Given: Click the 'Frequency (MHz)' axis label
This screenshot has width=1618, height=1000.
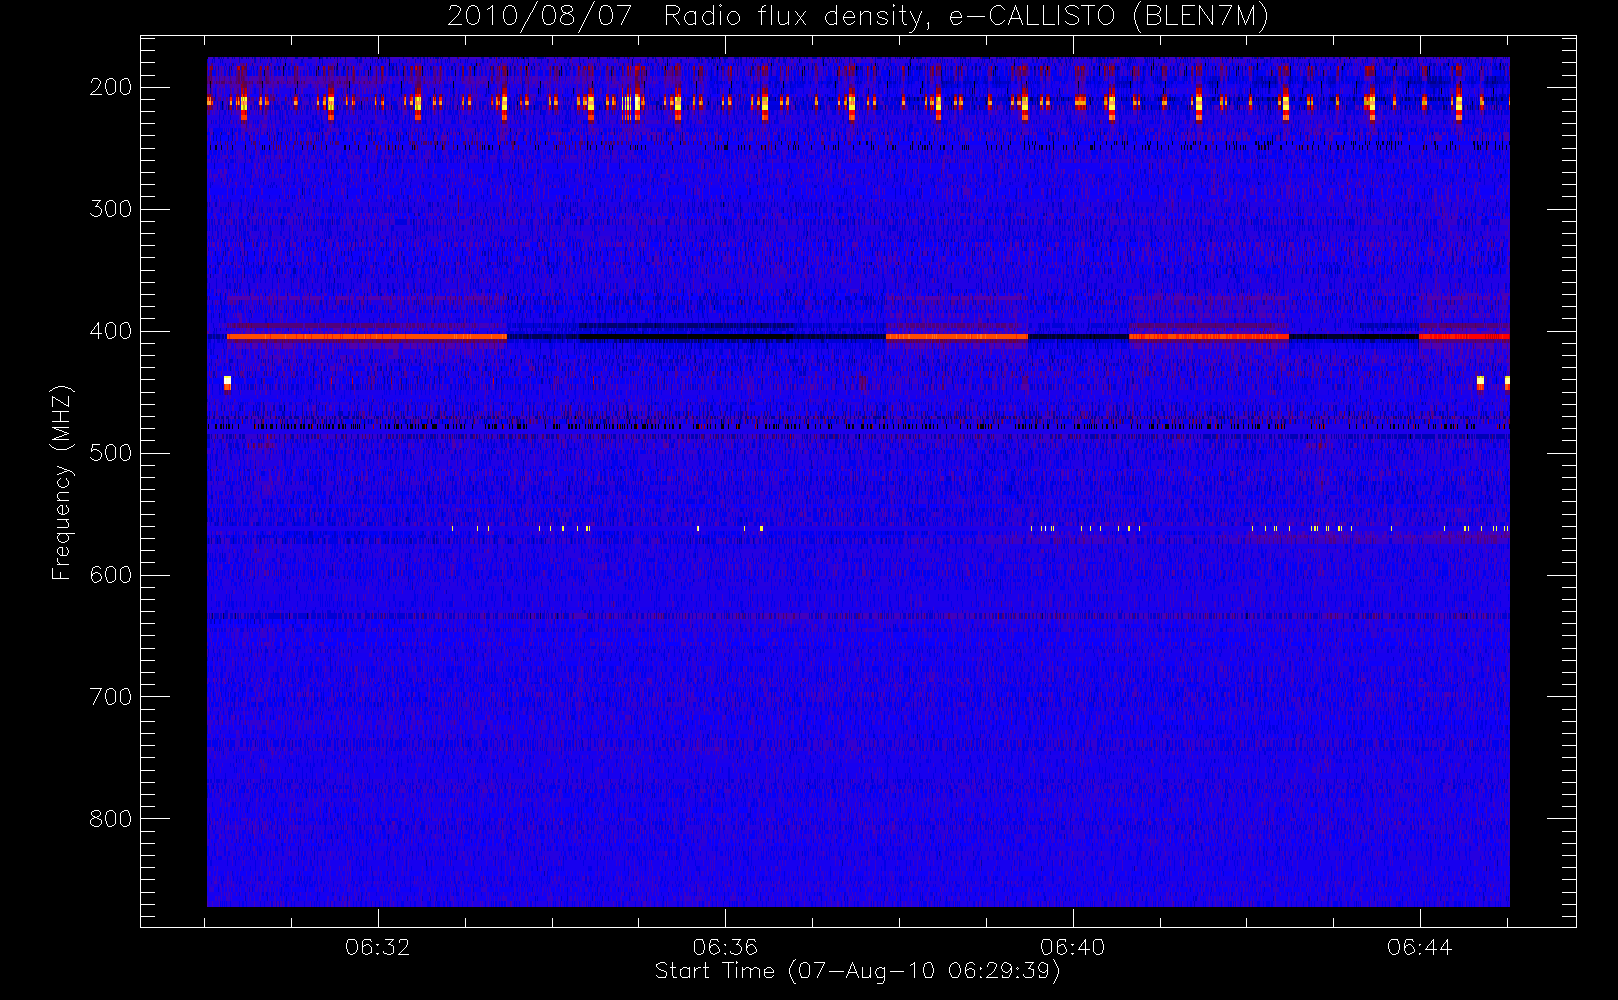Looking at the screenshot, I should pyautogui.click(x=62, y=482).
